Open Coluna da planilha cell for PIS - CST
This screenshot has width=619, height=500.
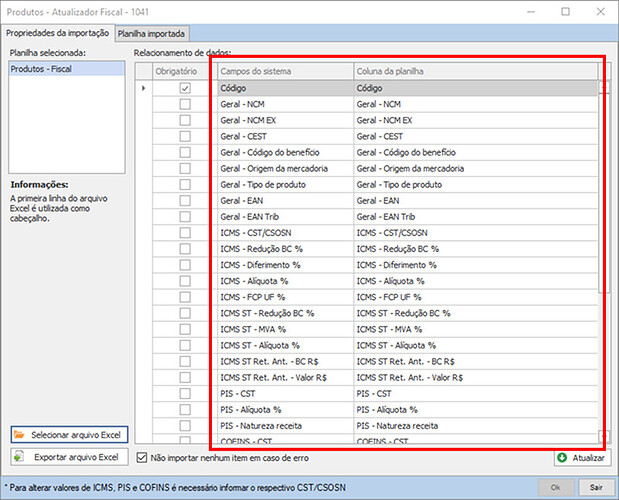click(x=475, y=393)
